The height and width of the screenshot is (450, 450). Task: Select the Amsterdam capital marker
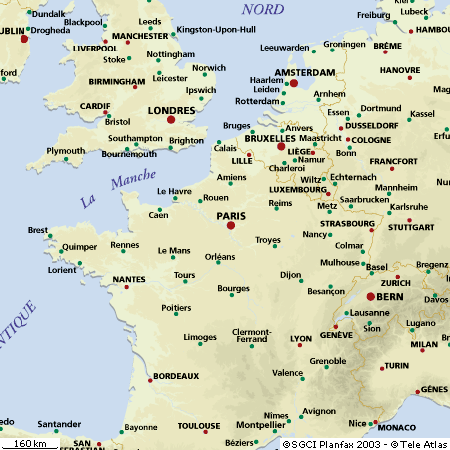294,83
